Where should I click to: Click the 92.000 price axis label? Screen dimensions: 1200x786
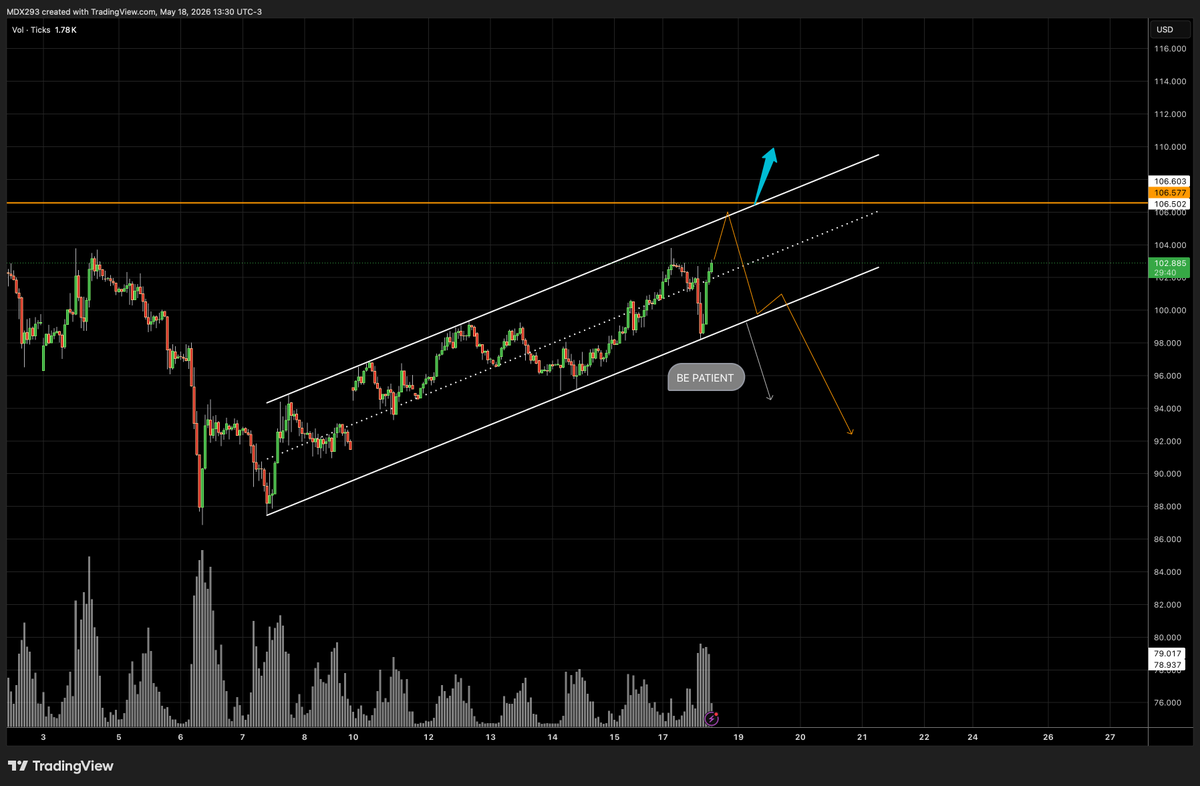pos(1169,441)
